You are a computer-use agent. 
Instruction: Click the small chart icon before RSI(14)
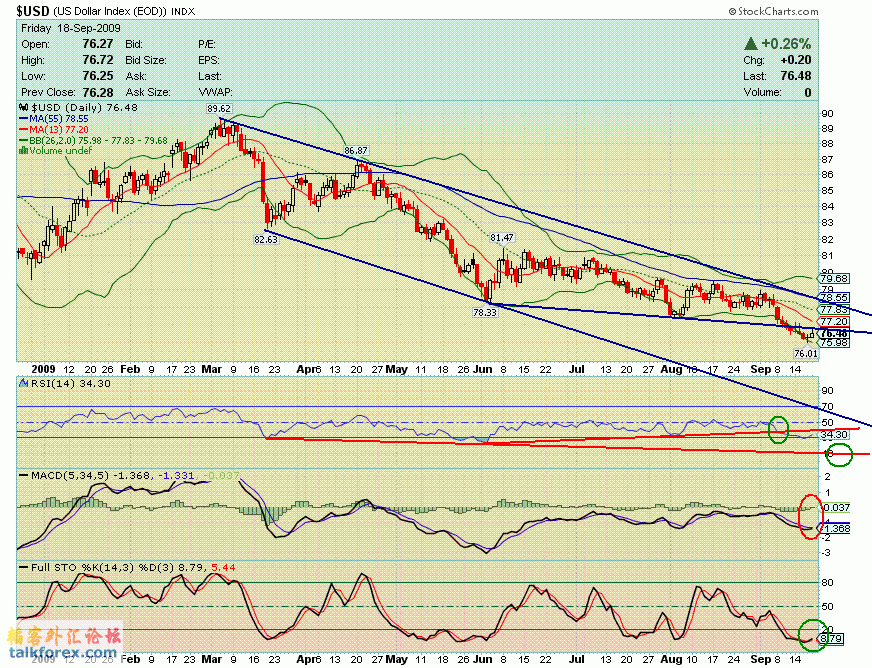click(23, 383)
